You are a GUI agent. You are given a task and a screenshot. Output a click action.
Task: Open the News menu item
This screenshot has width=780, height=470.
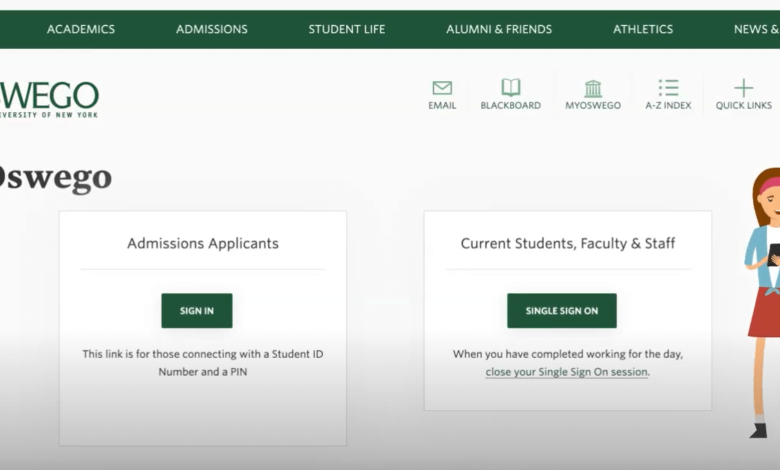click(x=757, y=29)
